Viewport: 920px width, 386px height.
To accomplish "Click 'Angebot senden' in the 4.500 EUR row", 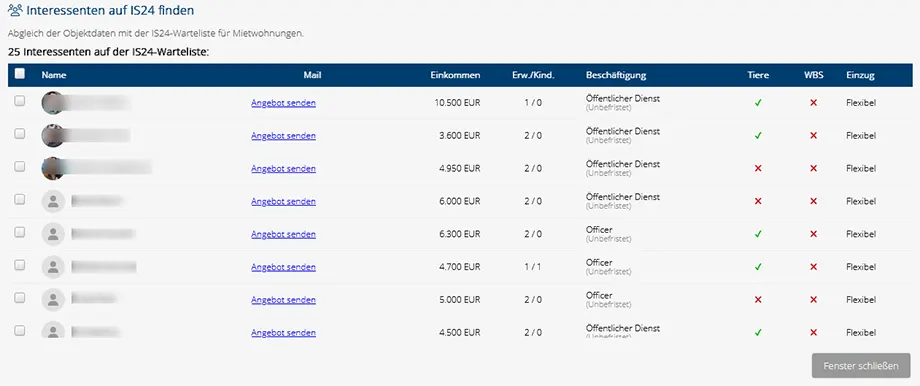I will click(283, 333).
